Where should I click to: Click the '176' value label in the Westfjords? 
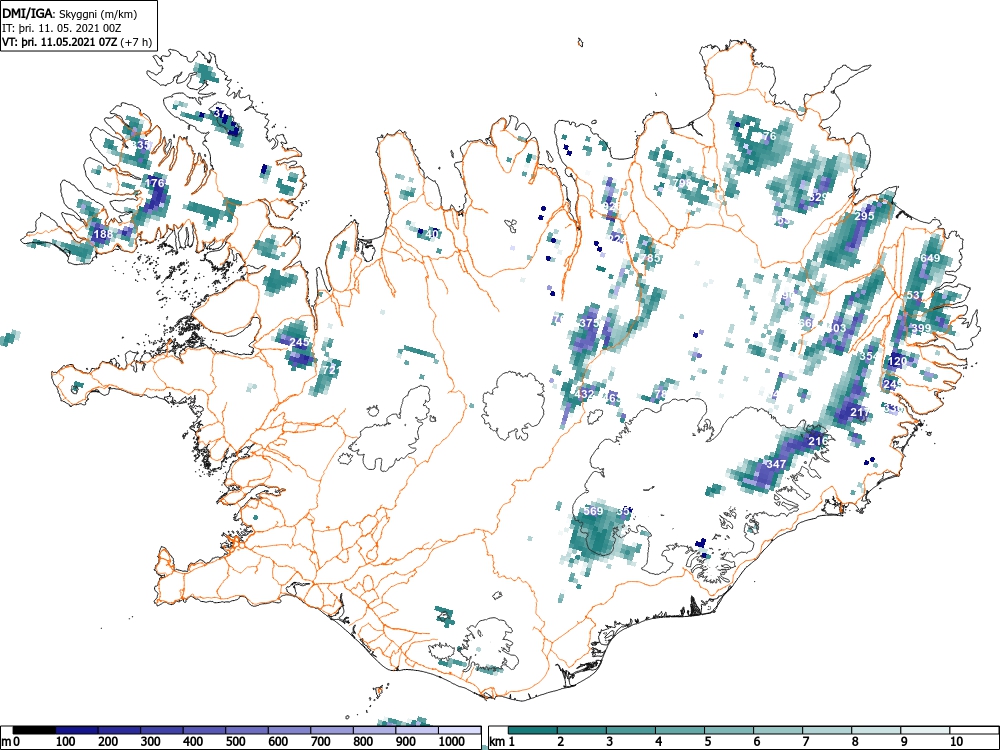pyautogui.click(x=155, y=183)
